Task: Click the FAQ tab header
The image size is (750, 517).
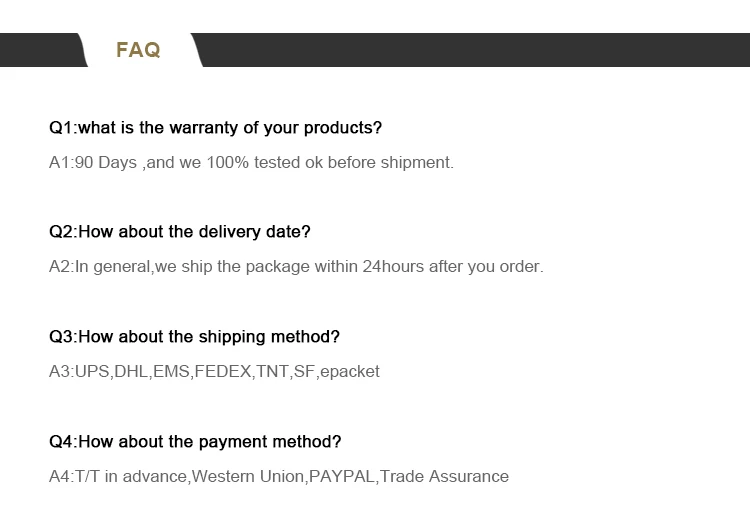Action: point(138,50)
